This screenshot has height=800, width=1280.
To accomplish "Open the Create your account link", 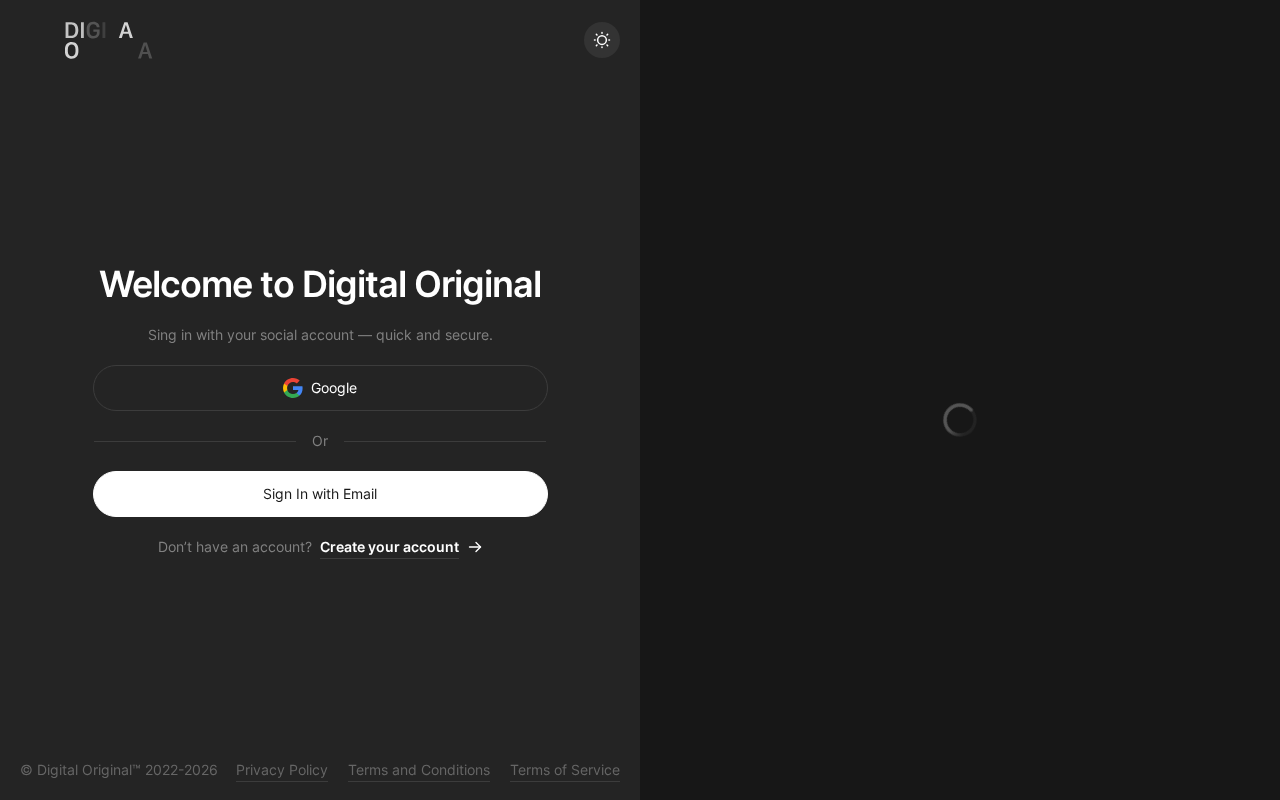I will click(x=389, y=547).
